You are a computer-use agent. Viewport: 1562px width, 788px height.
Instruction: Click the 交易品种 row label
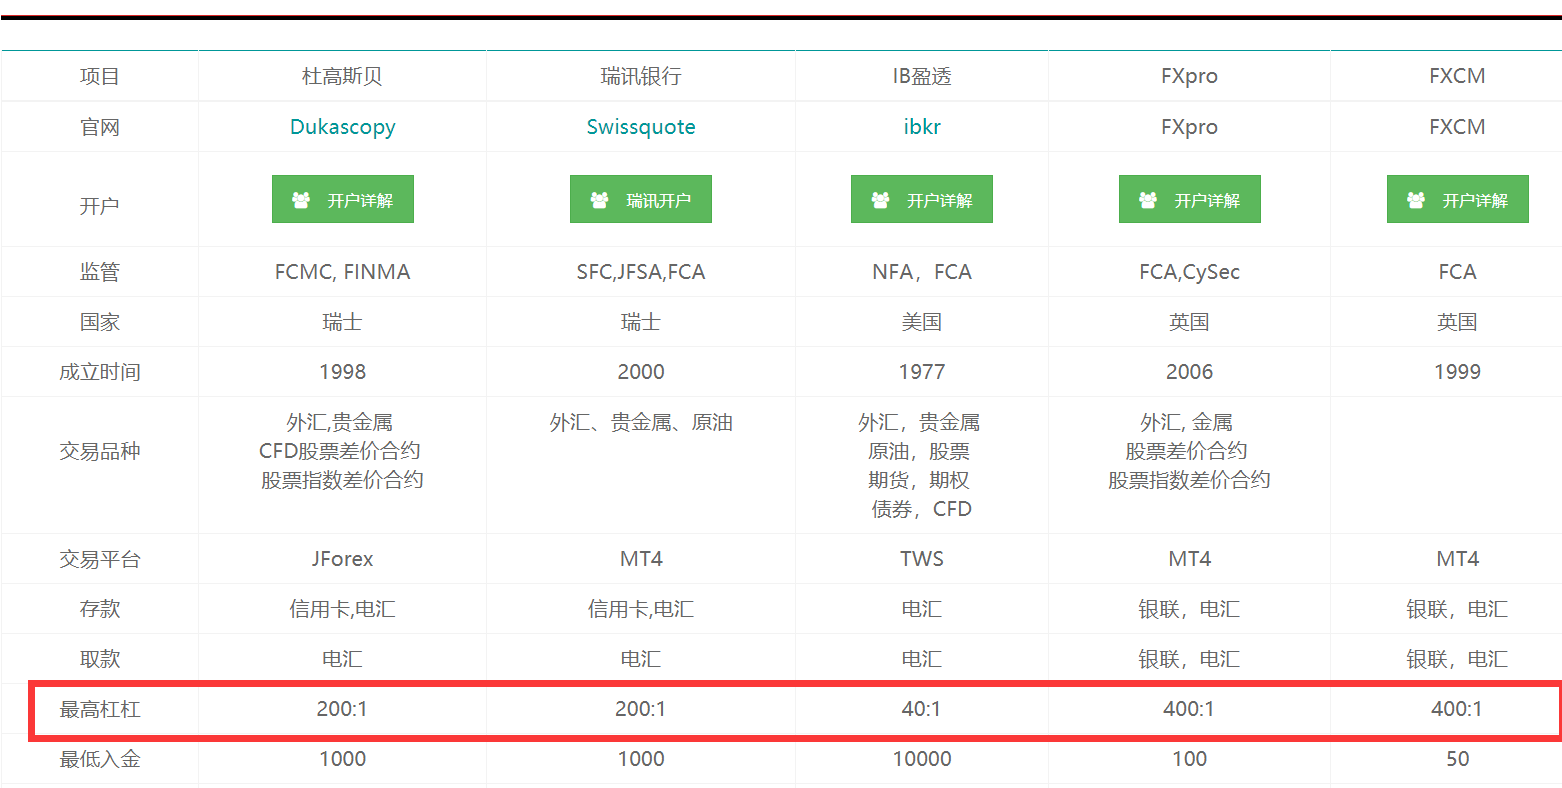(x=100, y=451)
